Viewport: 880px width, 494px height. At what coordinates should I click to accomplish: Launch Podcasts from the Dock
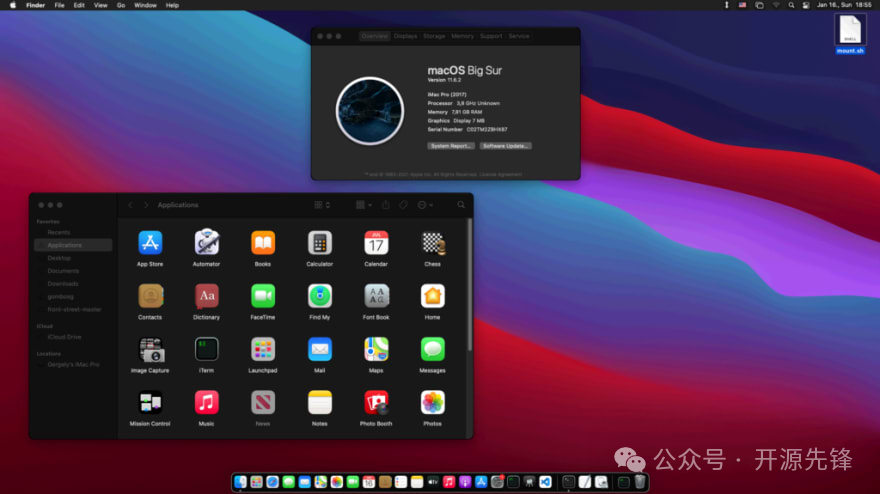(x=465, y=482)
